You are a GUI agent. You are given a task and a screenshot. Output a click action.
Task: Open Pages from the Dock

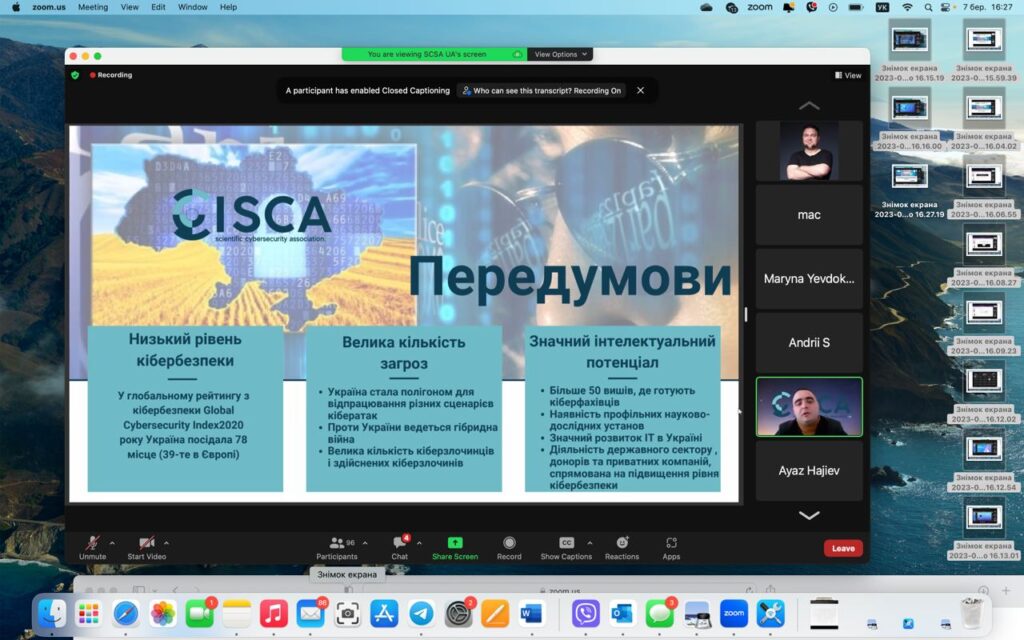tap(495, 613)
